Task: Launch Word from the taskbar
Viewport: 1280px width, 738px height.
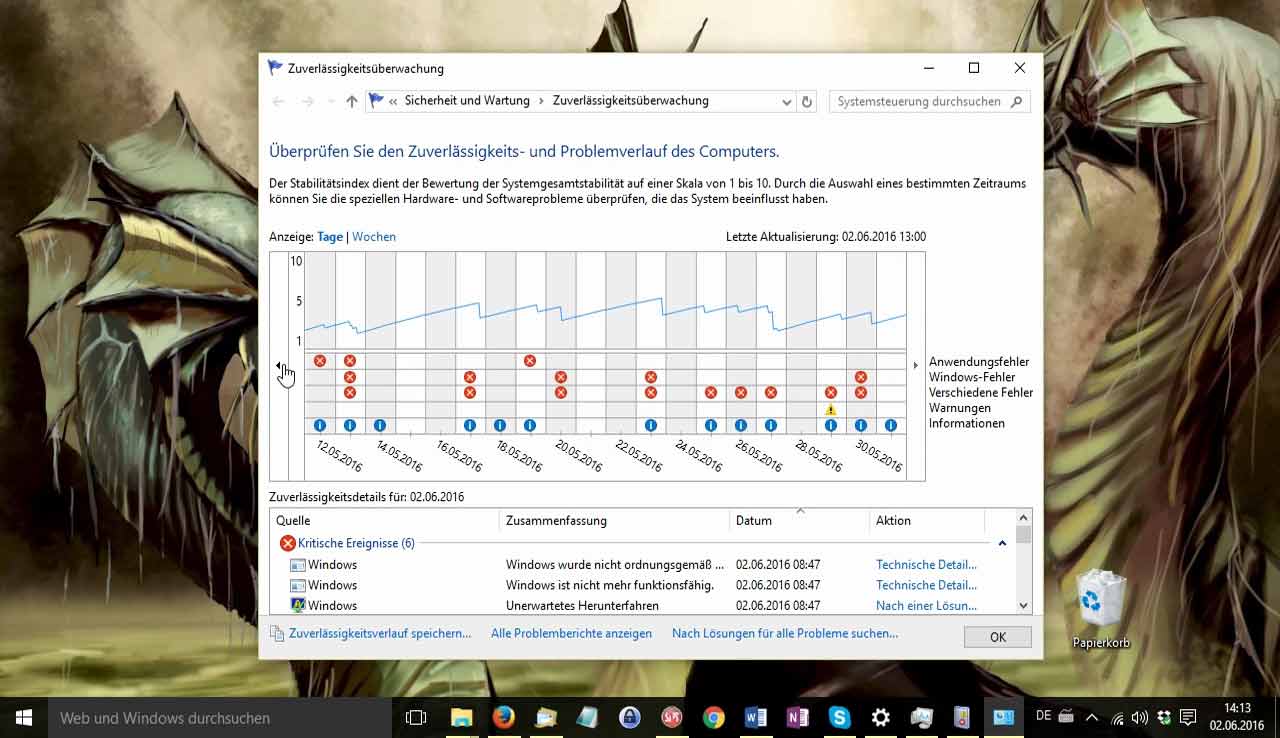Action: (755, 717)
